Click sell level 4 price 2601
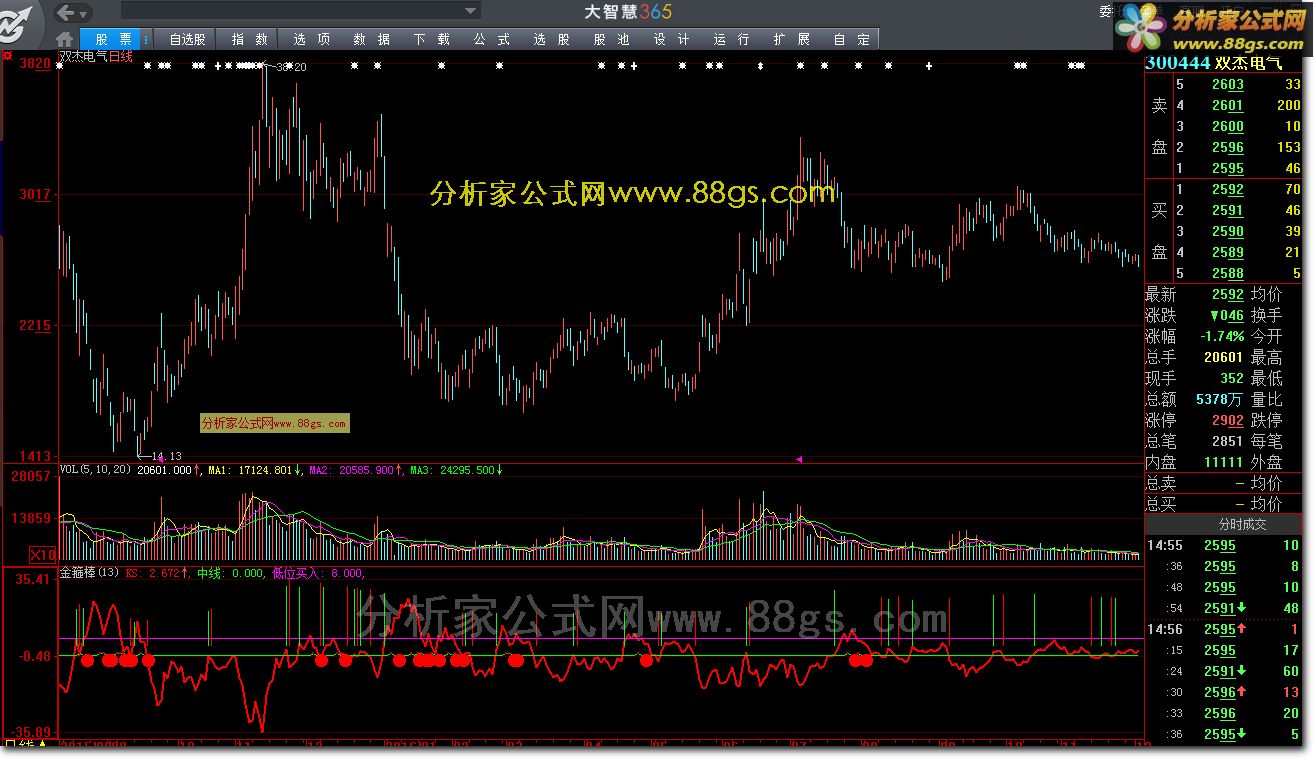The height and width of the screenshot is (759, 1315). [1227, 106]
